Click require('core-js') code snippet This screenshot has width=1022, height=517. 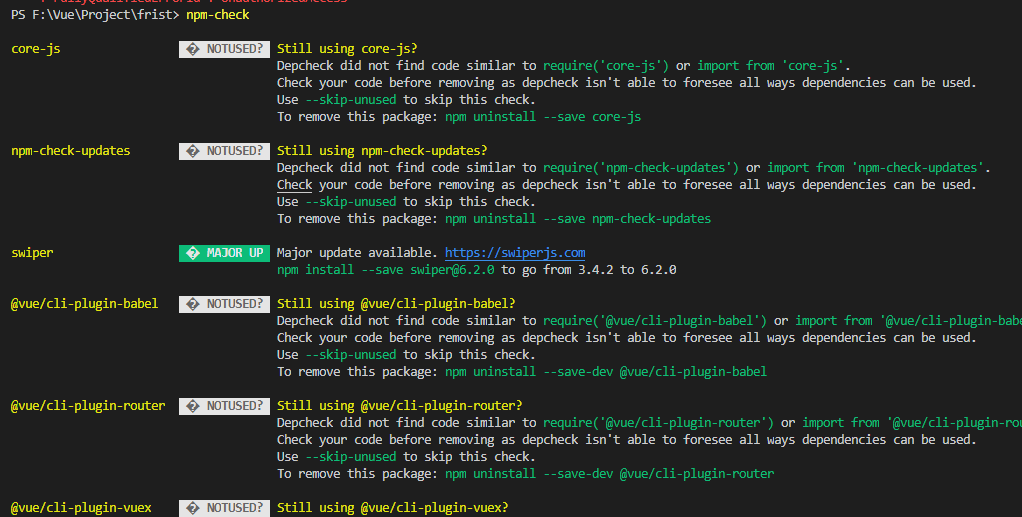click(x=606, y=66)
